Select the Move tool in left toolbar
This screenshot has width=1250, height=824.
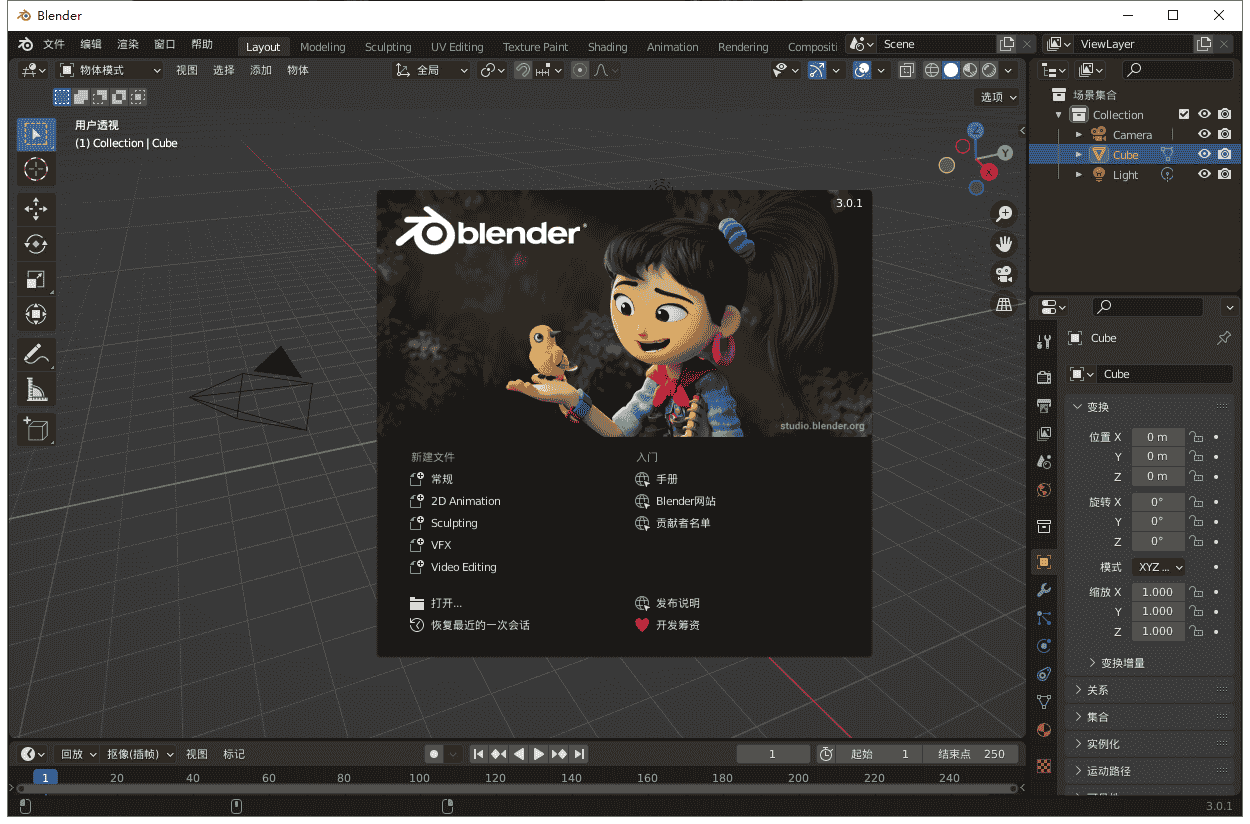(36, 209)
